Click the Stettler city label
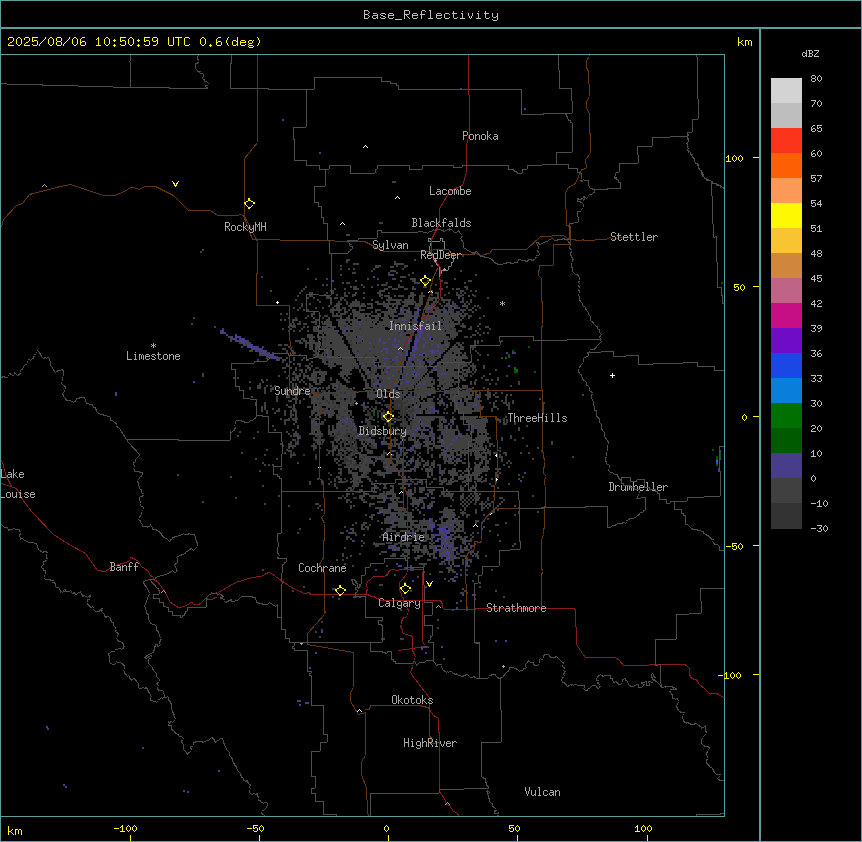This screenshot has height=842, width=862. [x=634, y=237]
